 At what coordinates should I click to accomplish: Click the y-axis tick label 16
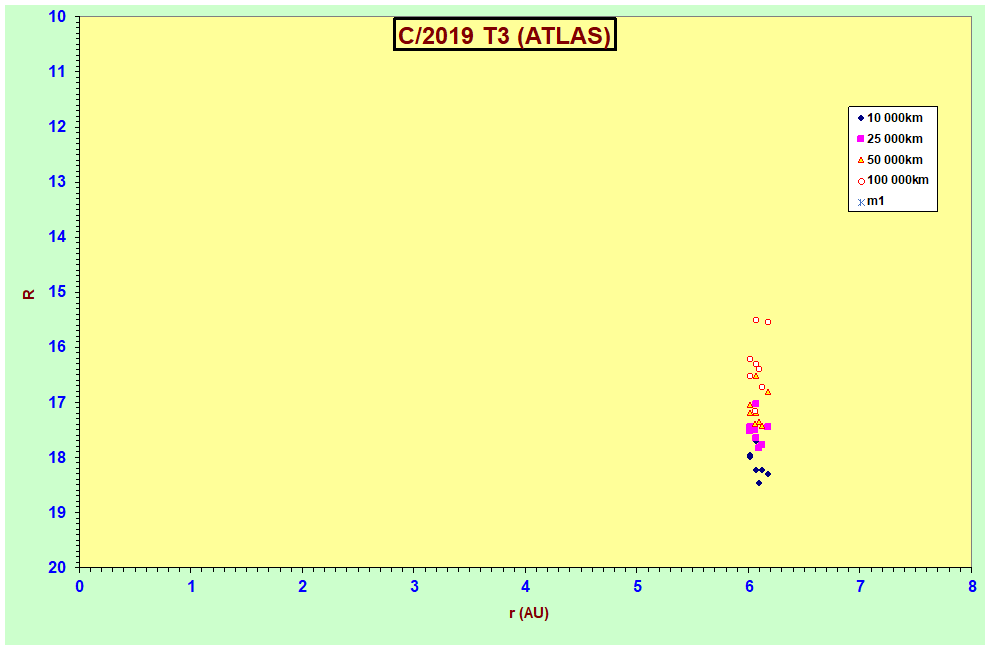(x=57, y=347)
